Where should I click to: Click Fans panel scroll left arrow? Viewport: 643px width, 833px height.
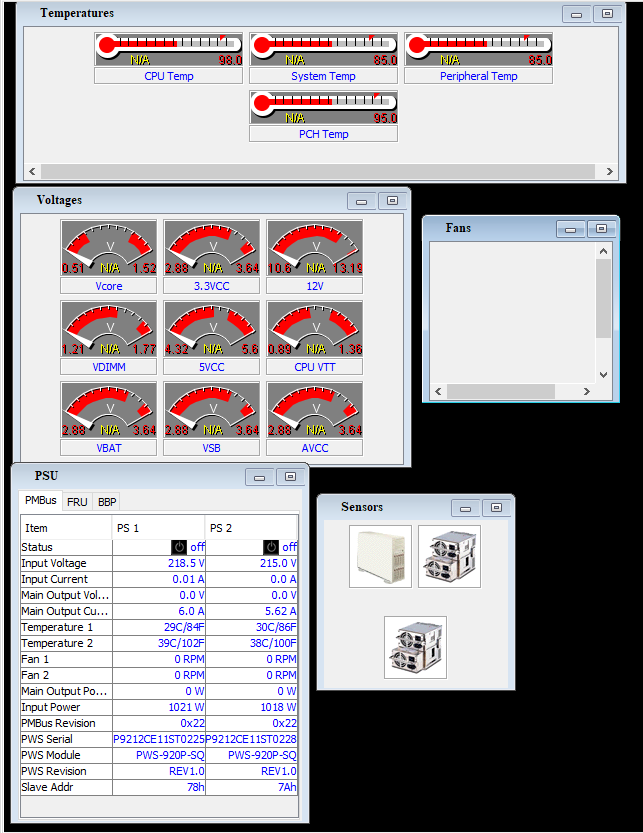tap(438, 392)
